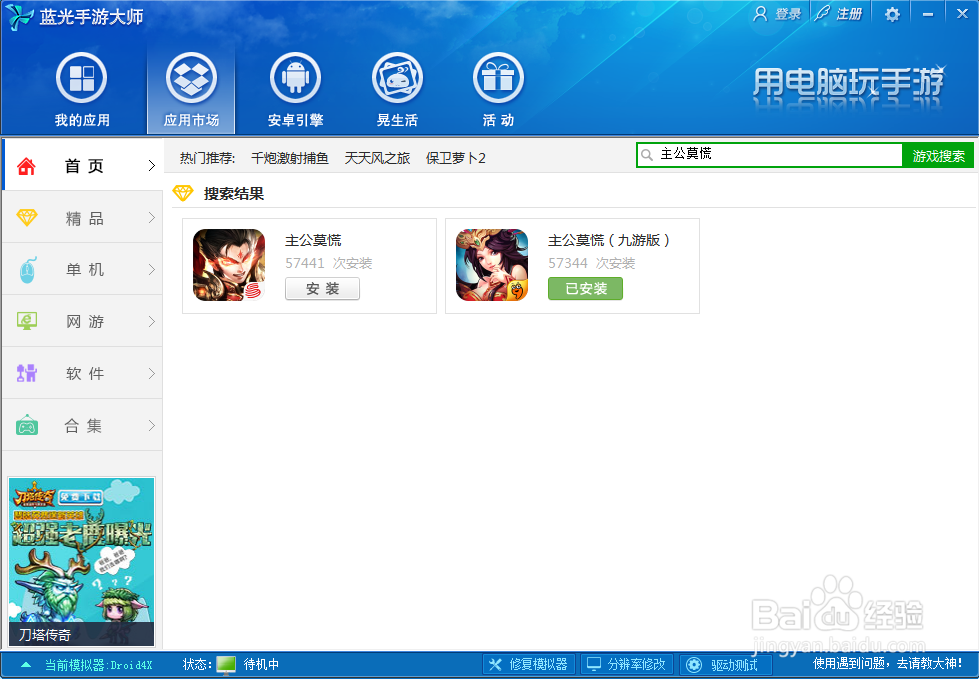This screenshot has height=679, width=979.
Task: Click the 登录 login link
Action: [x=777, y=14]
